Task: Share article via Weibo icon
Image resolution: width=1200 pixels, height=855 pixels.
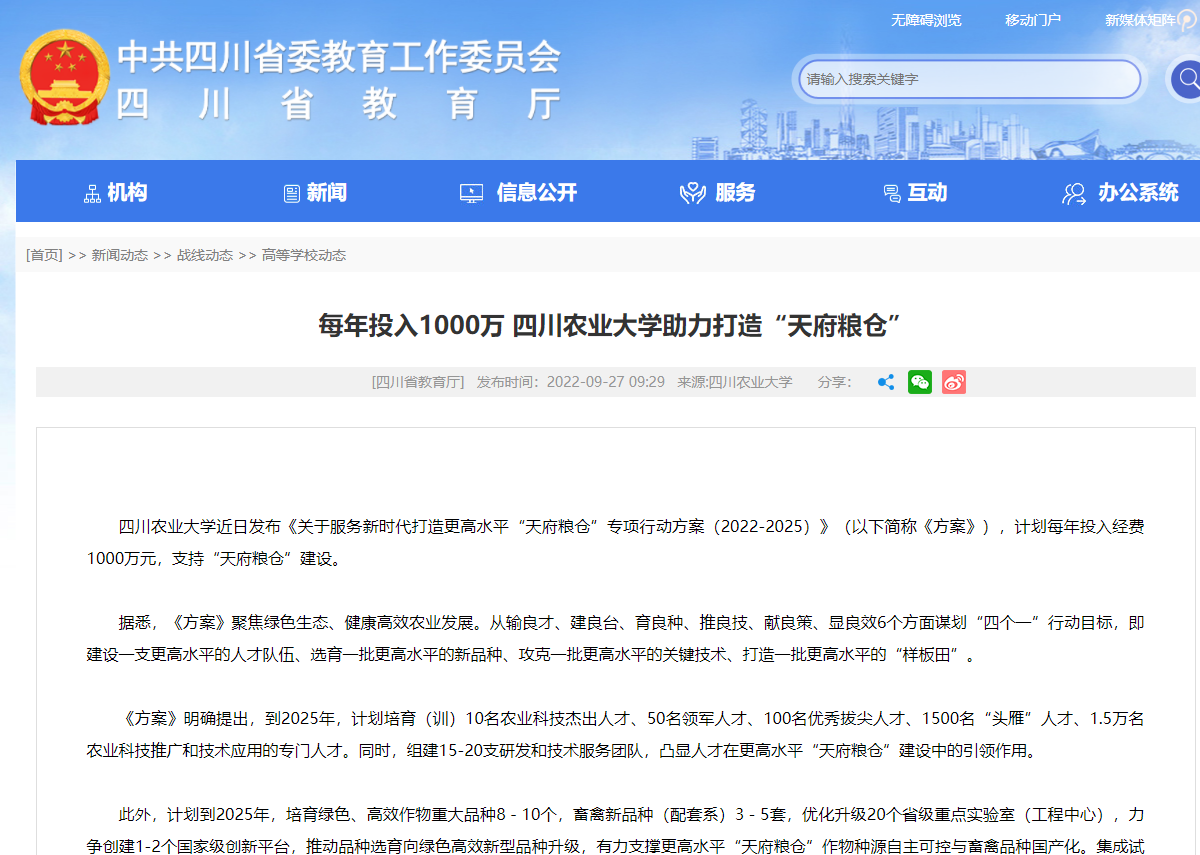Action: coord(953,382)
